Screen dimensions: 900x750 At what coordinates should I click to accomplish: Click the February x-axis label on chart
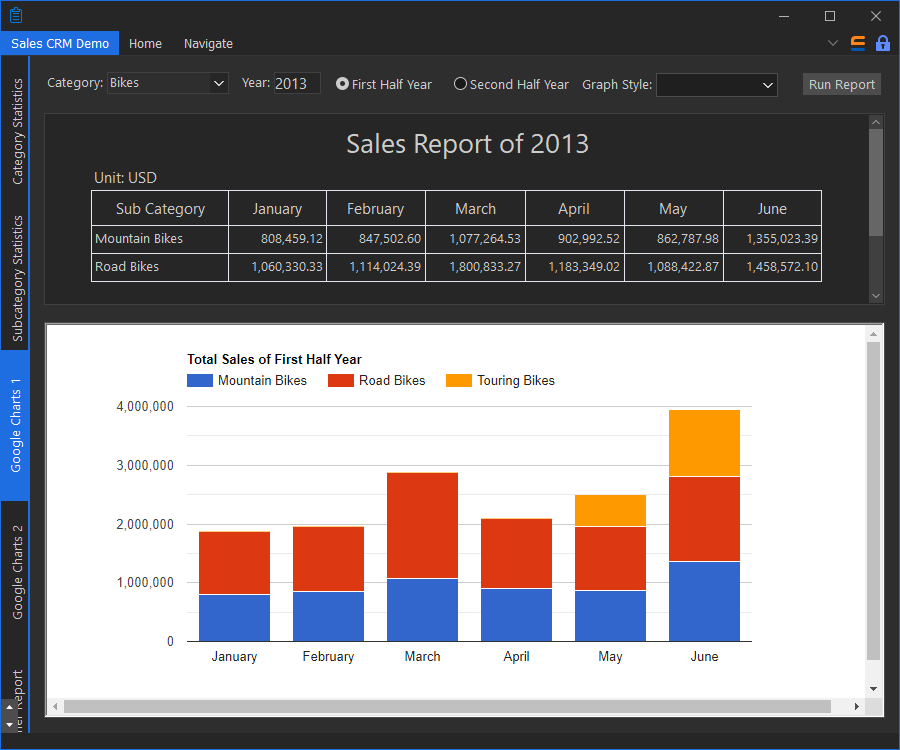pos(328,656)
